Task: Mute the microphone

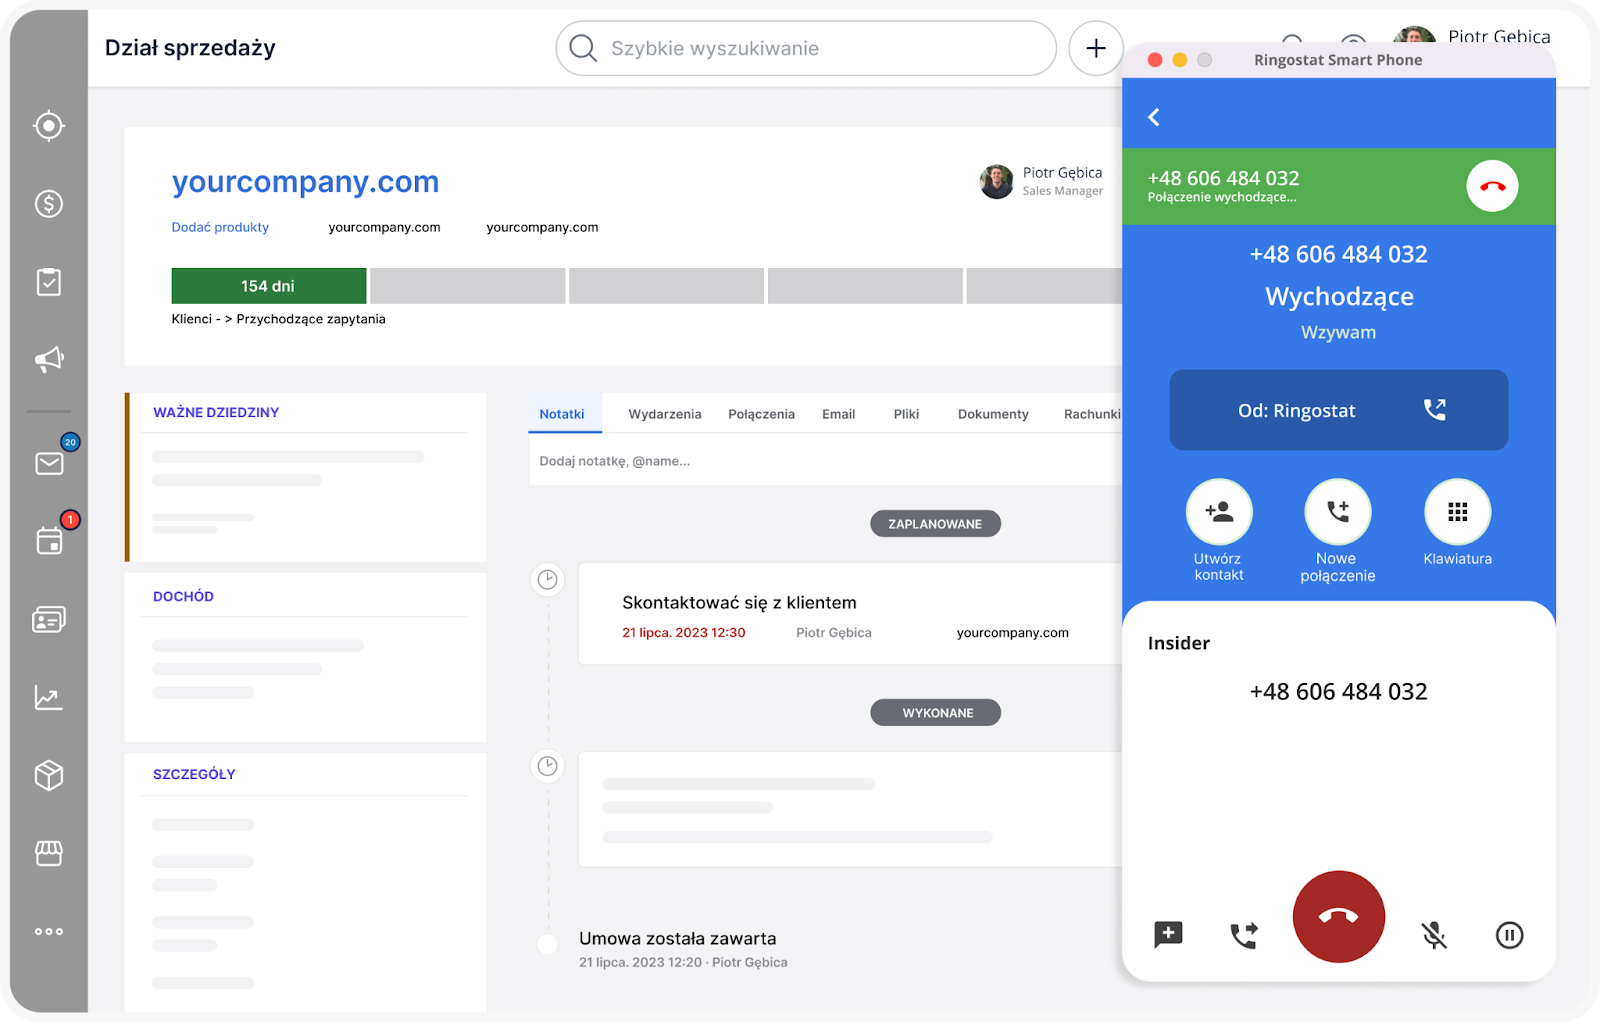Action: coord(1434,935)
